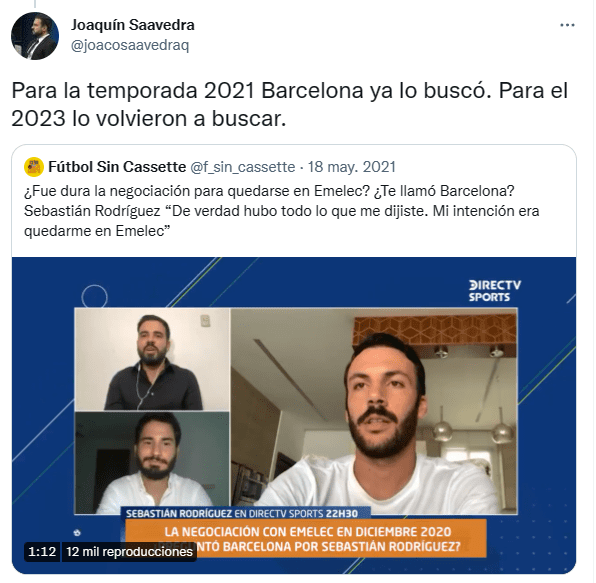Open the quoted tweet text about Emelec
The image size is (596, 583).
tap(282, 211)
